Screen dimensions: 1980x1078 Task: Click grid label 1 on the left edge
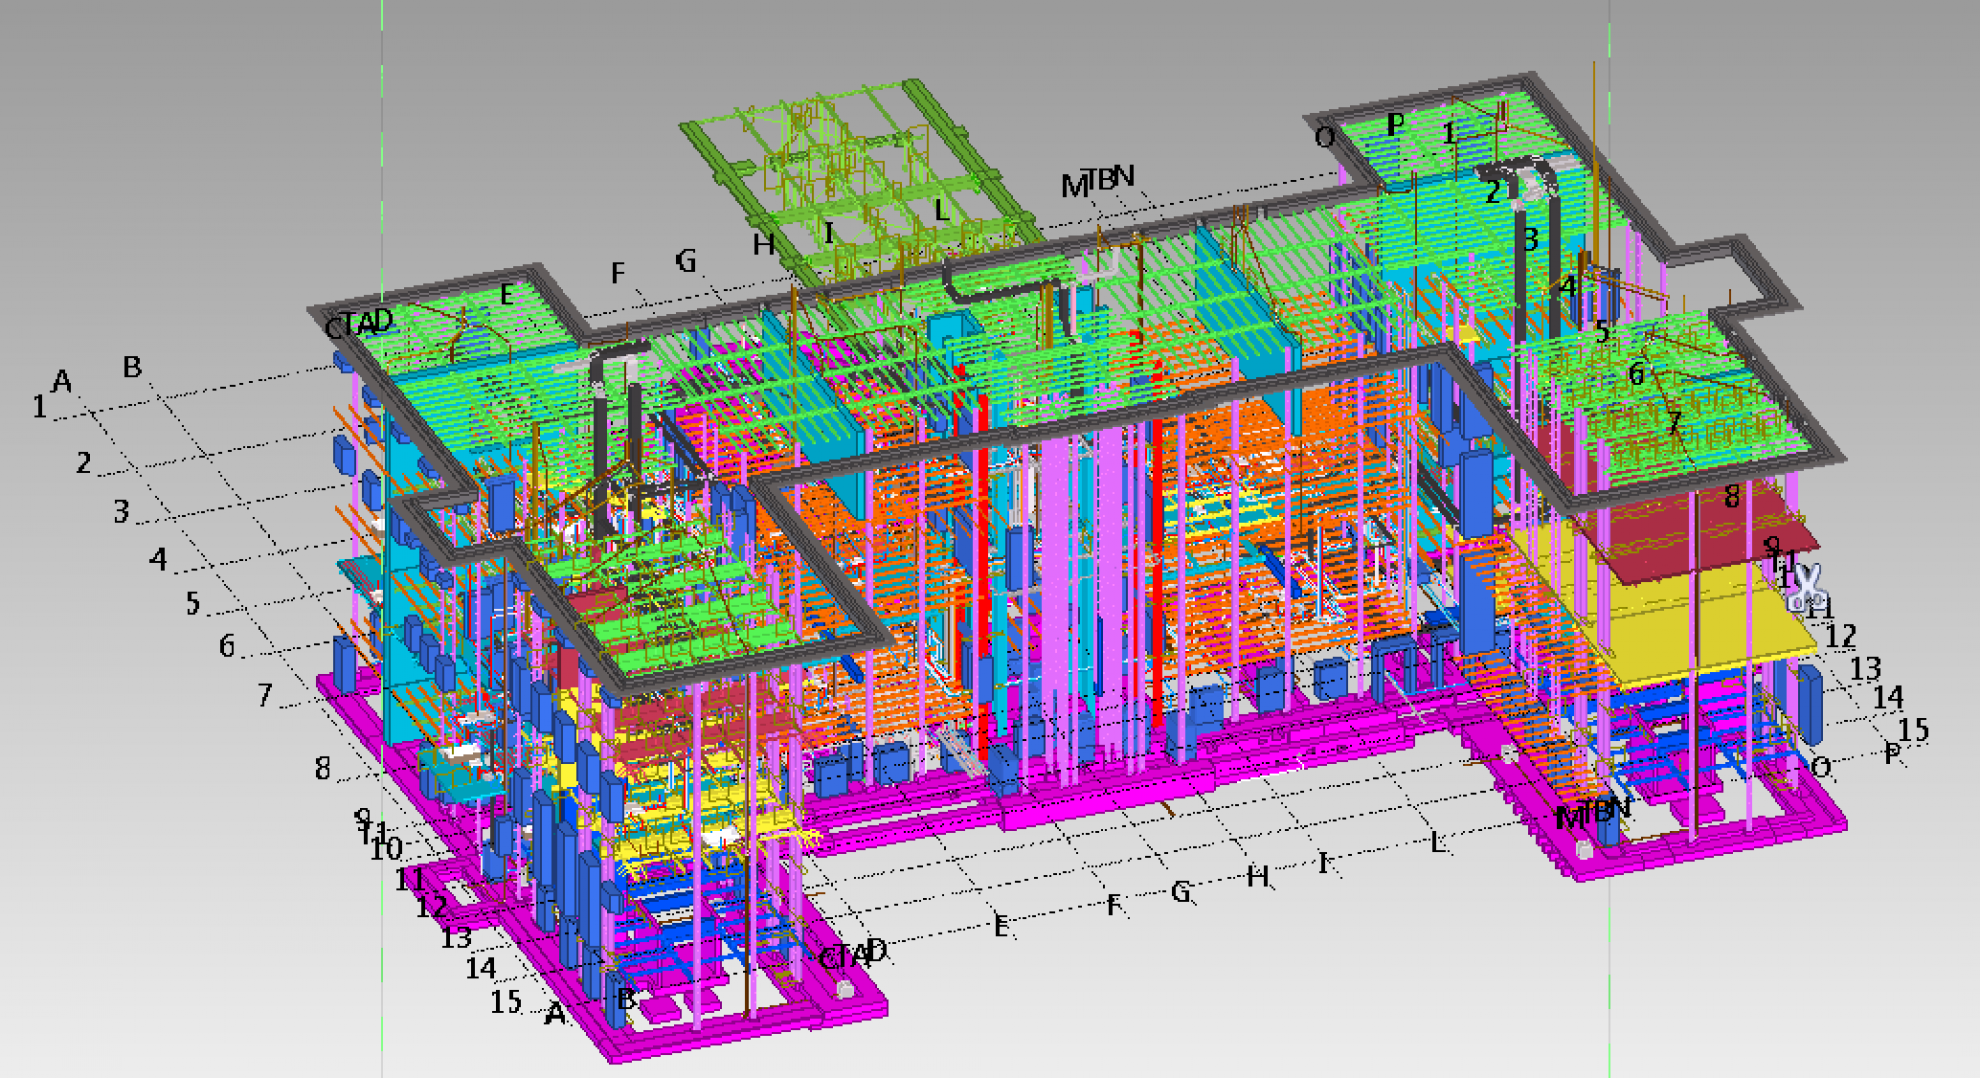tap(39, 407)
